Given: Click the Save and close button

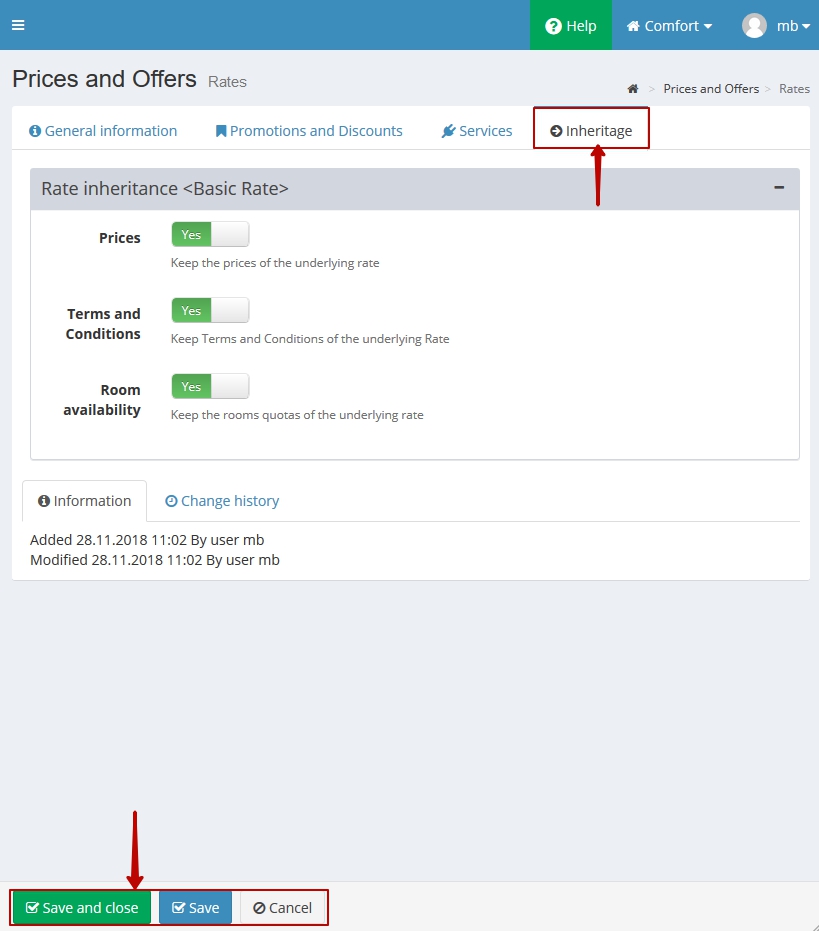Looking at the screenshot, I should click(x=82, y=908).
